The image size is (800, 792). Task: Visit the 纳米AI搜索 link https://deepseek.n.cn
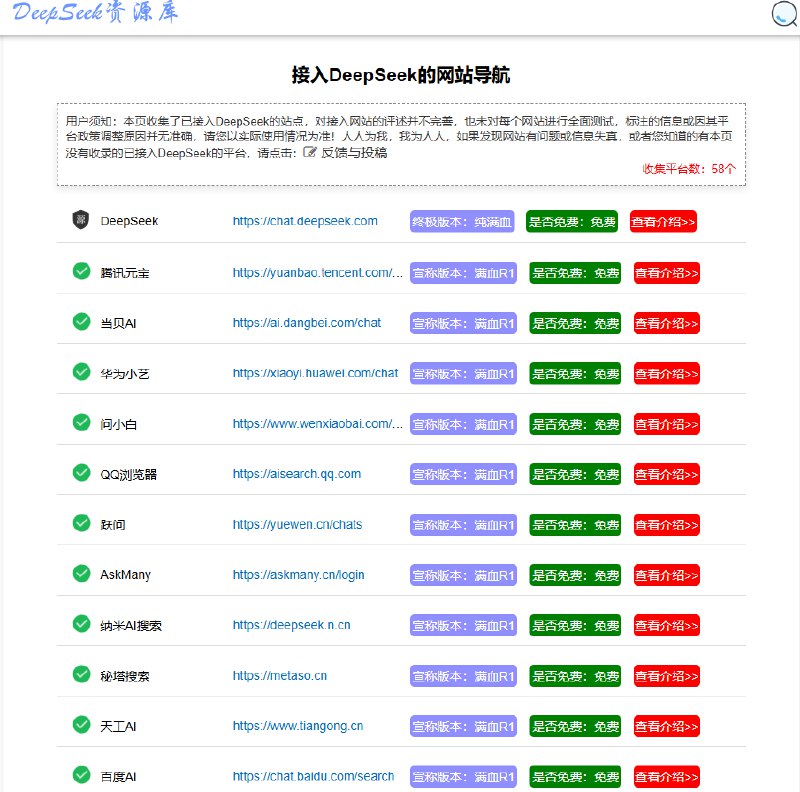point(292,624)
